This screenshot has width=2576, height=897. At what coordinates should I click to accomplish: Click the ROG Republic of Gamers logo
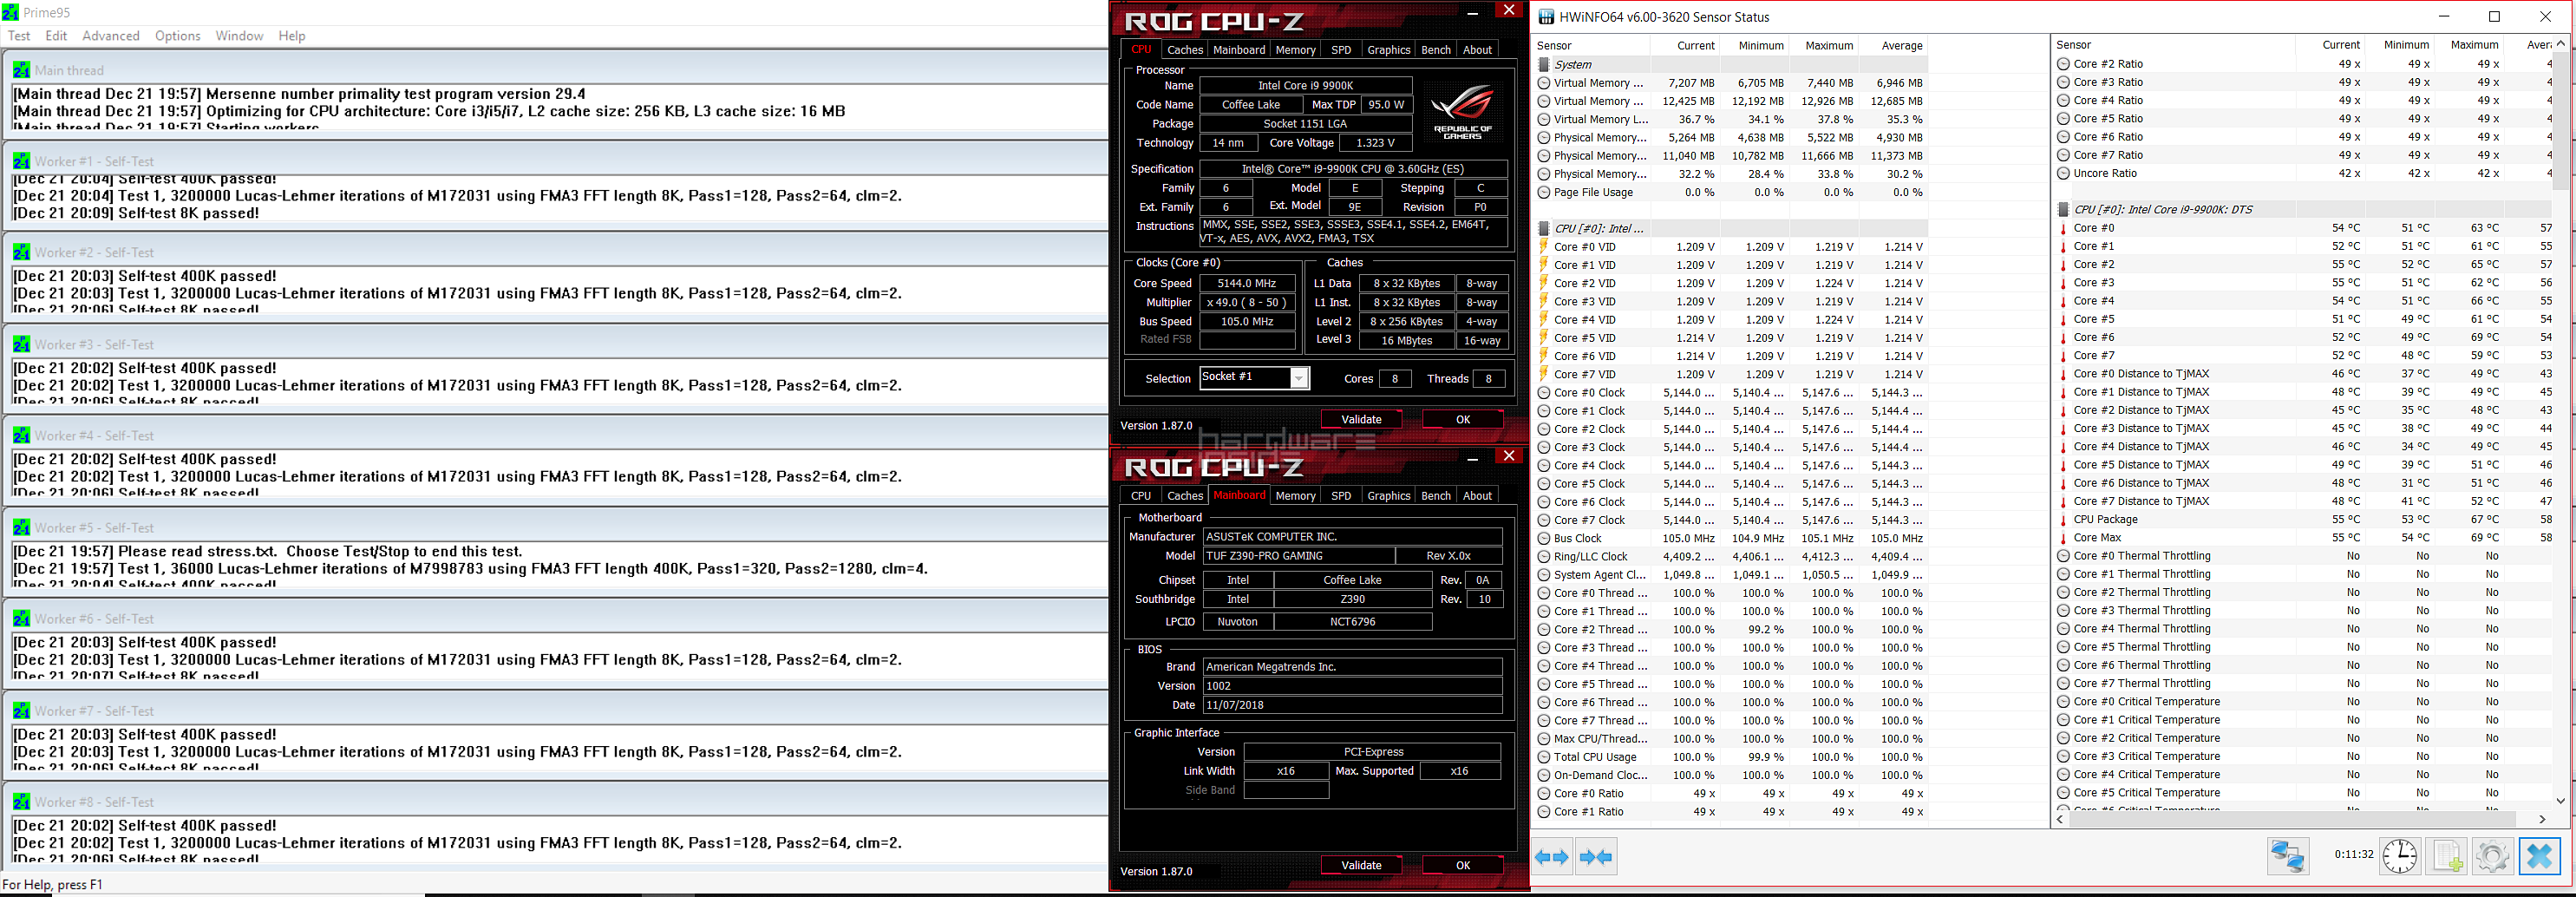[1462, 110]
